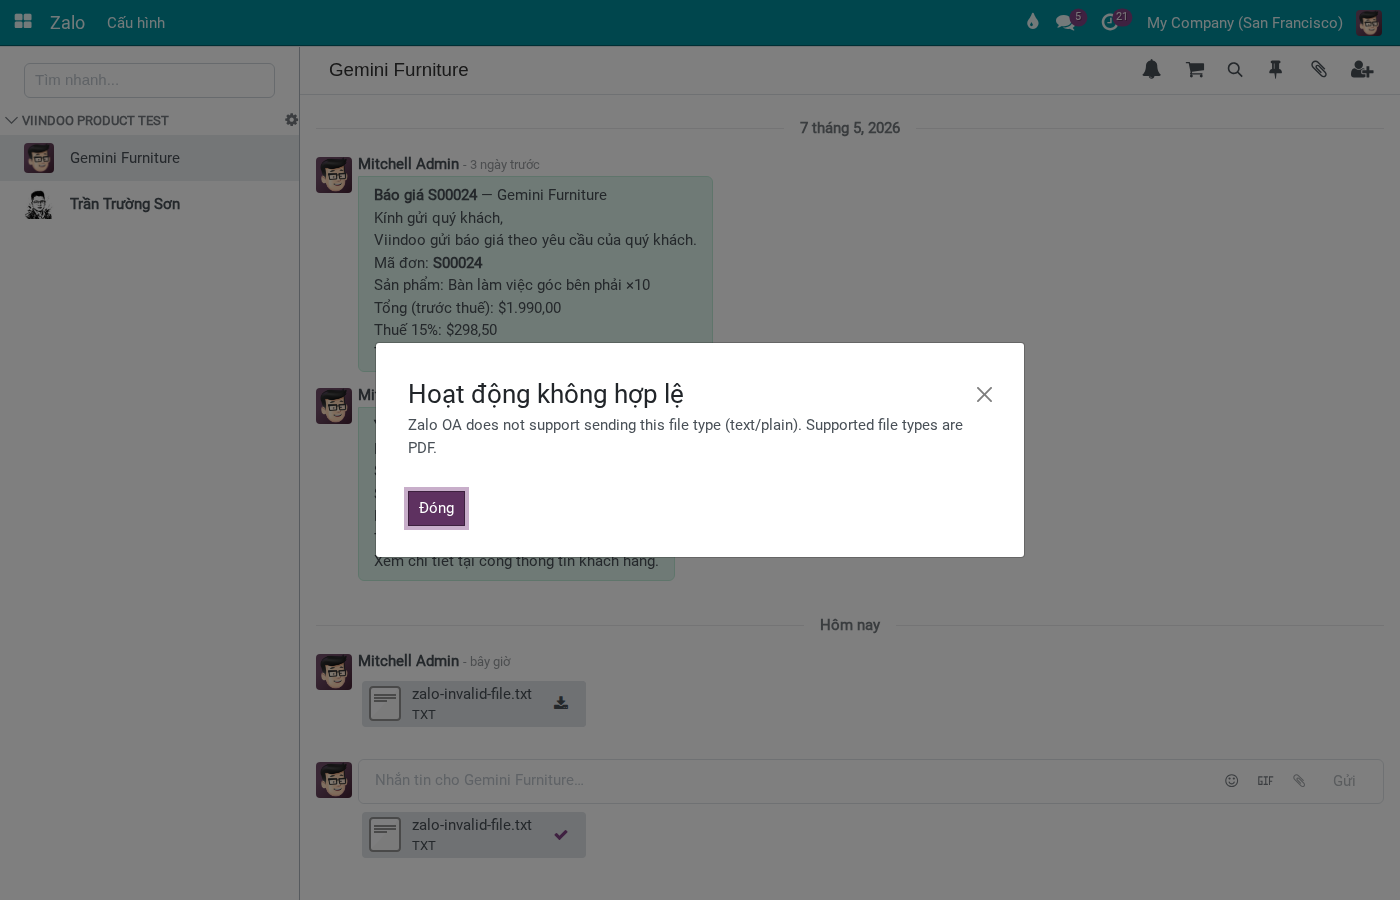
Task: Download the sent zalo-invalid-file.txt attachment
Action: click(x=561, y=703)
